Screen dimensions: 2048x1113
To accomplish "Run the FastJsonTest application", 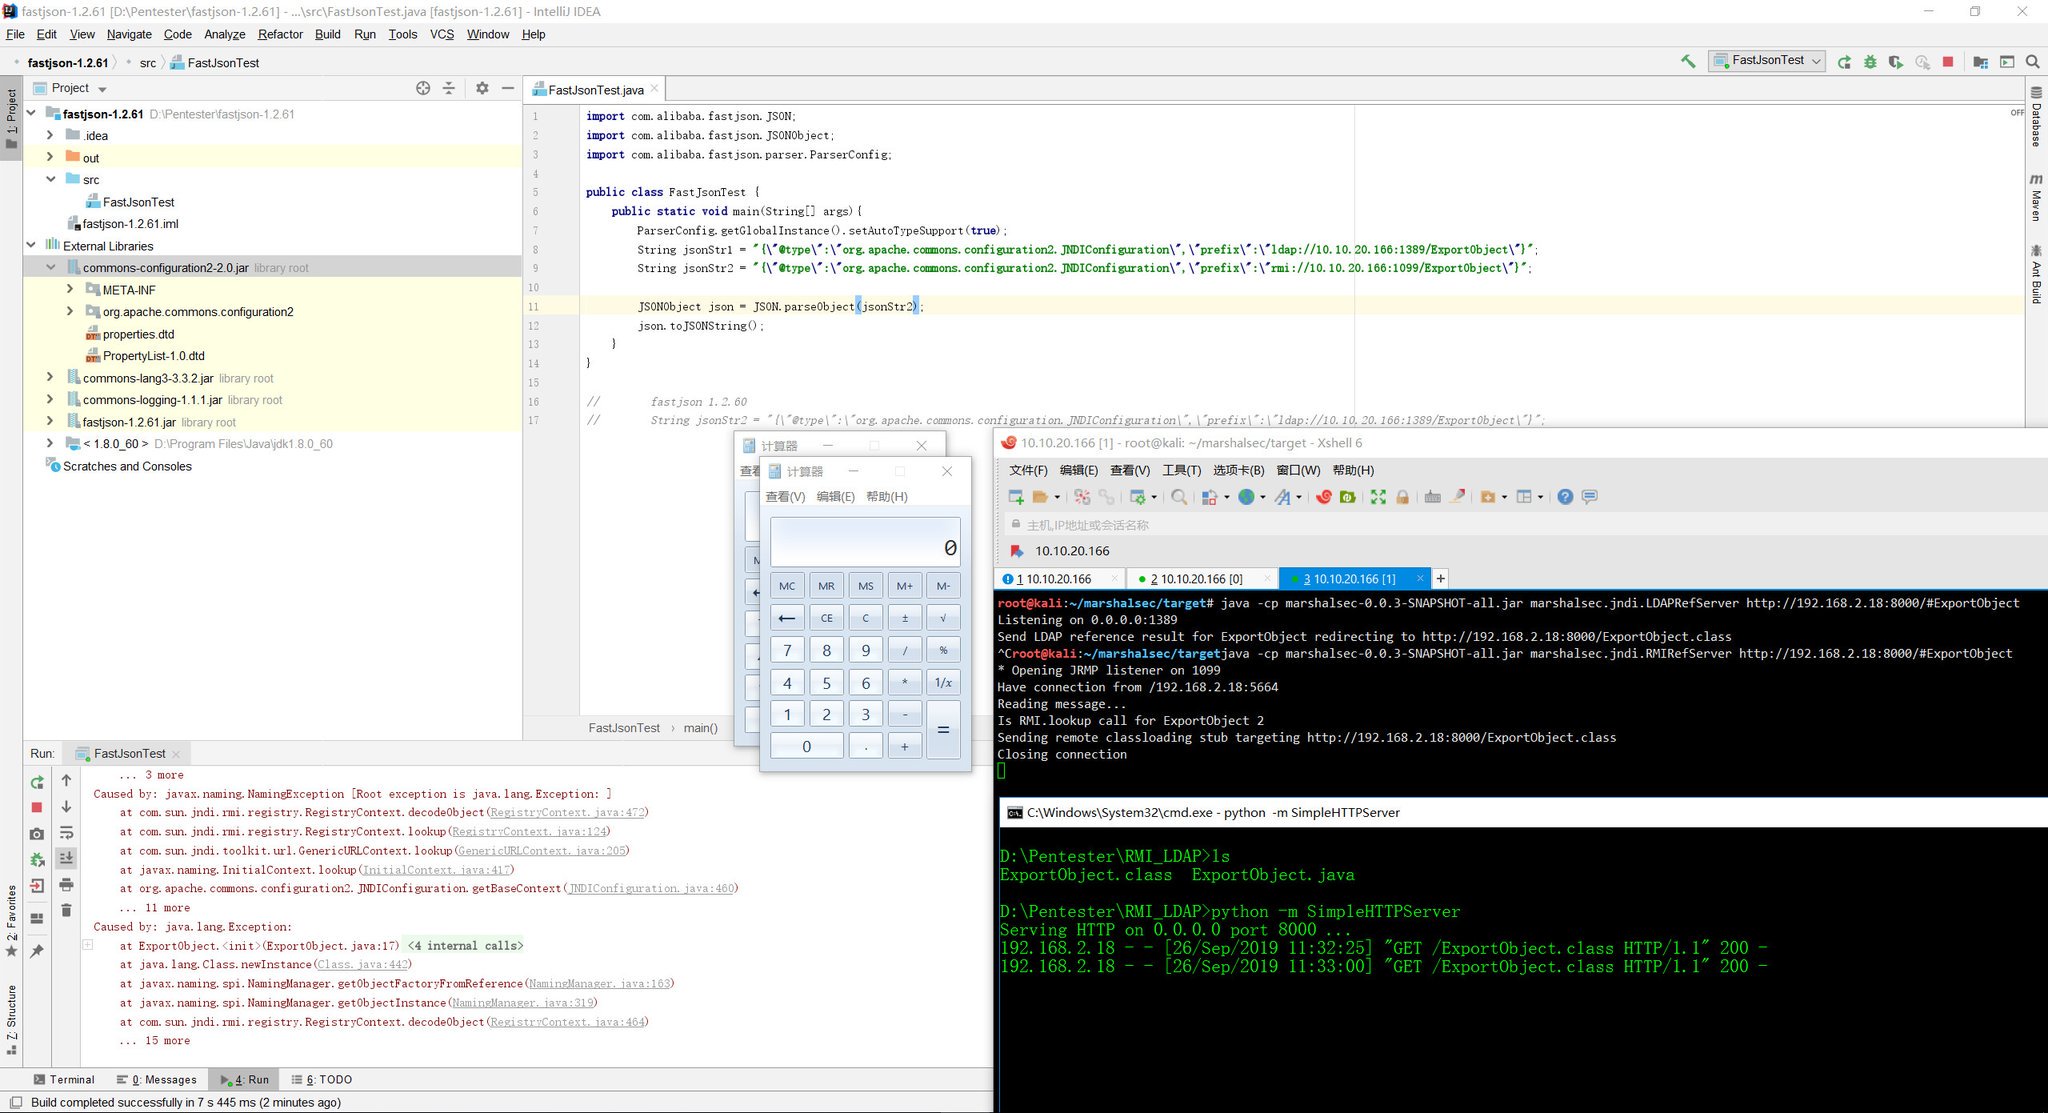I will click(1844, 61).
